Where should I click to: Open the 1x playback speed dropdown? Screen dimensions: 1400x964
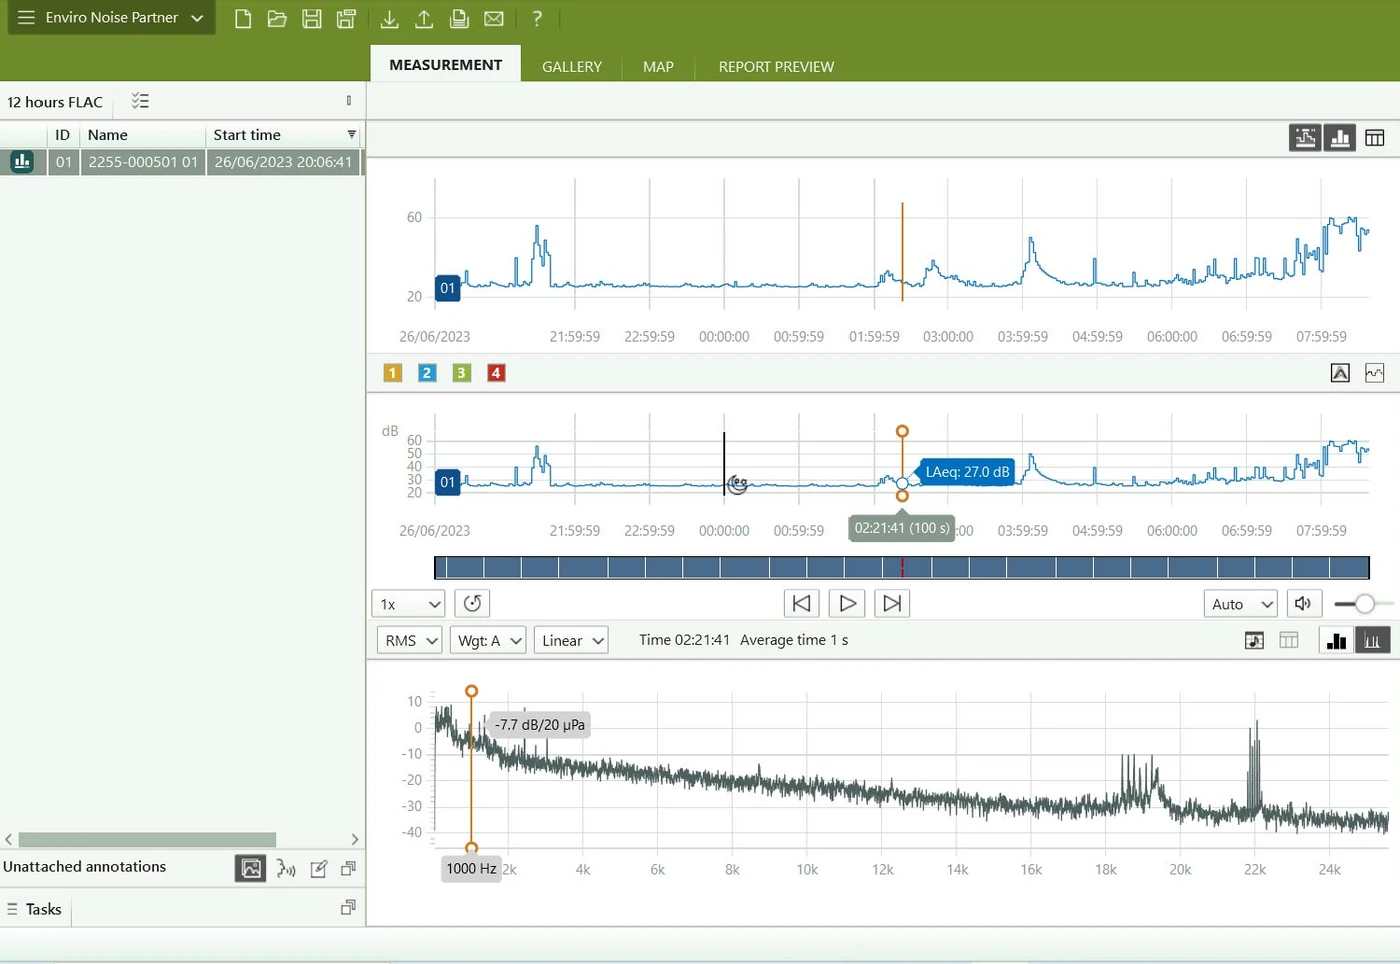coord(408,604)
